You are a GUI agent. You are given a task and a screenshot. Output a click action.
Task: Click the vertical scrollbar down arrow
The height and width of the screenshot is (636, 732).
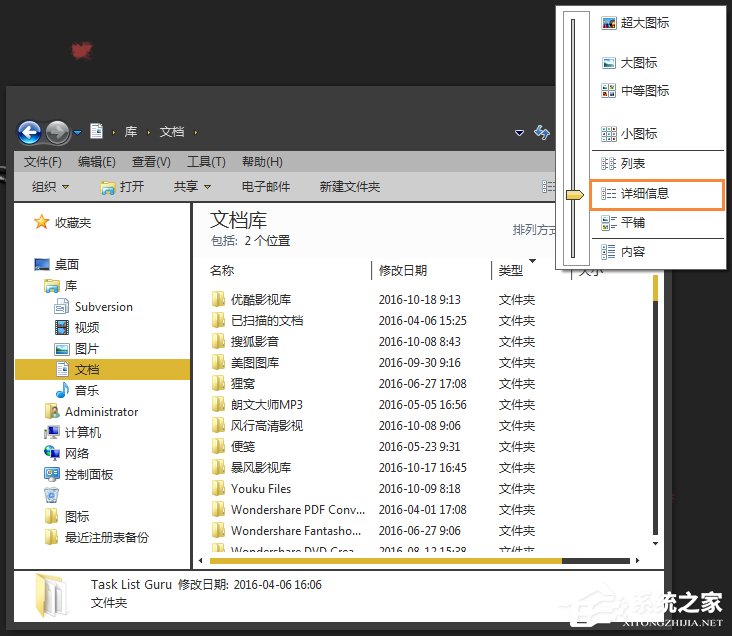pos(655,544)
